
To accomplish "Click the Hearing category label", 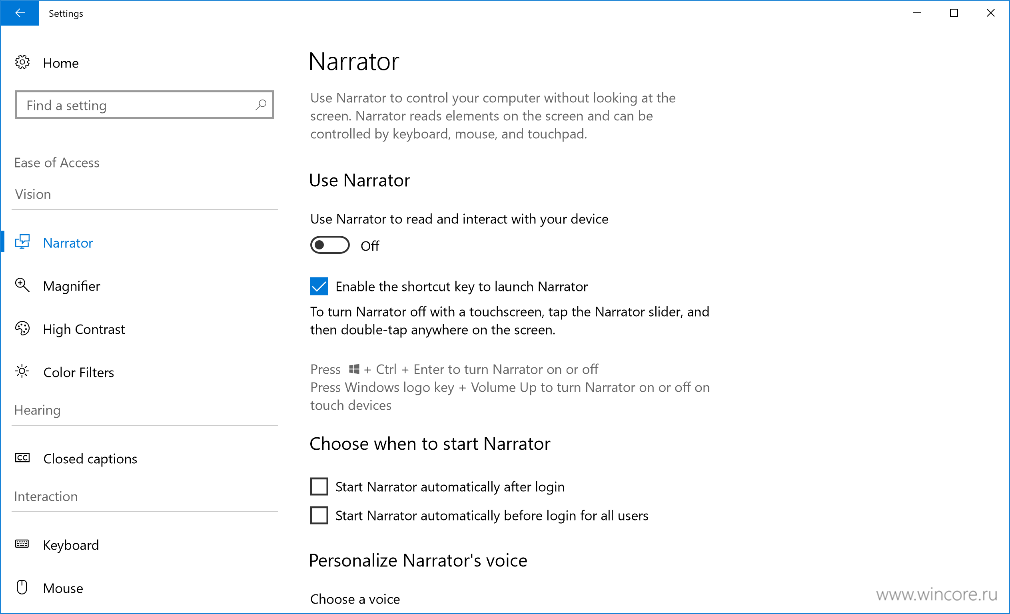I will pyautogui.click(x=37, y=410).
